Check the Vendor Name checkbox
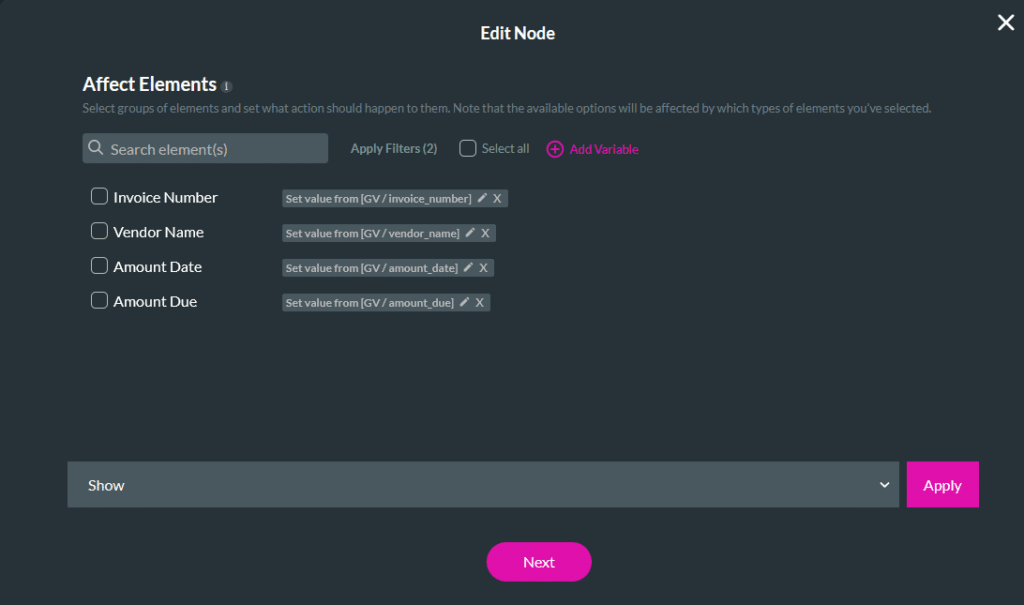Screen dimensions: 1024x605 99,231
